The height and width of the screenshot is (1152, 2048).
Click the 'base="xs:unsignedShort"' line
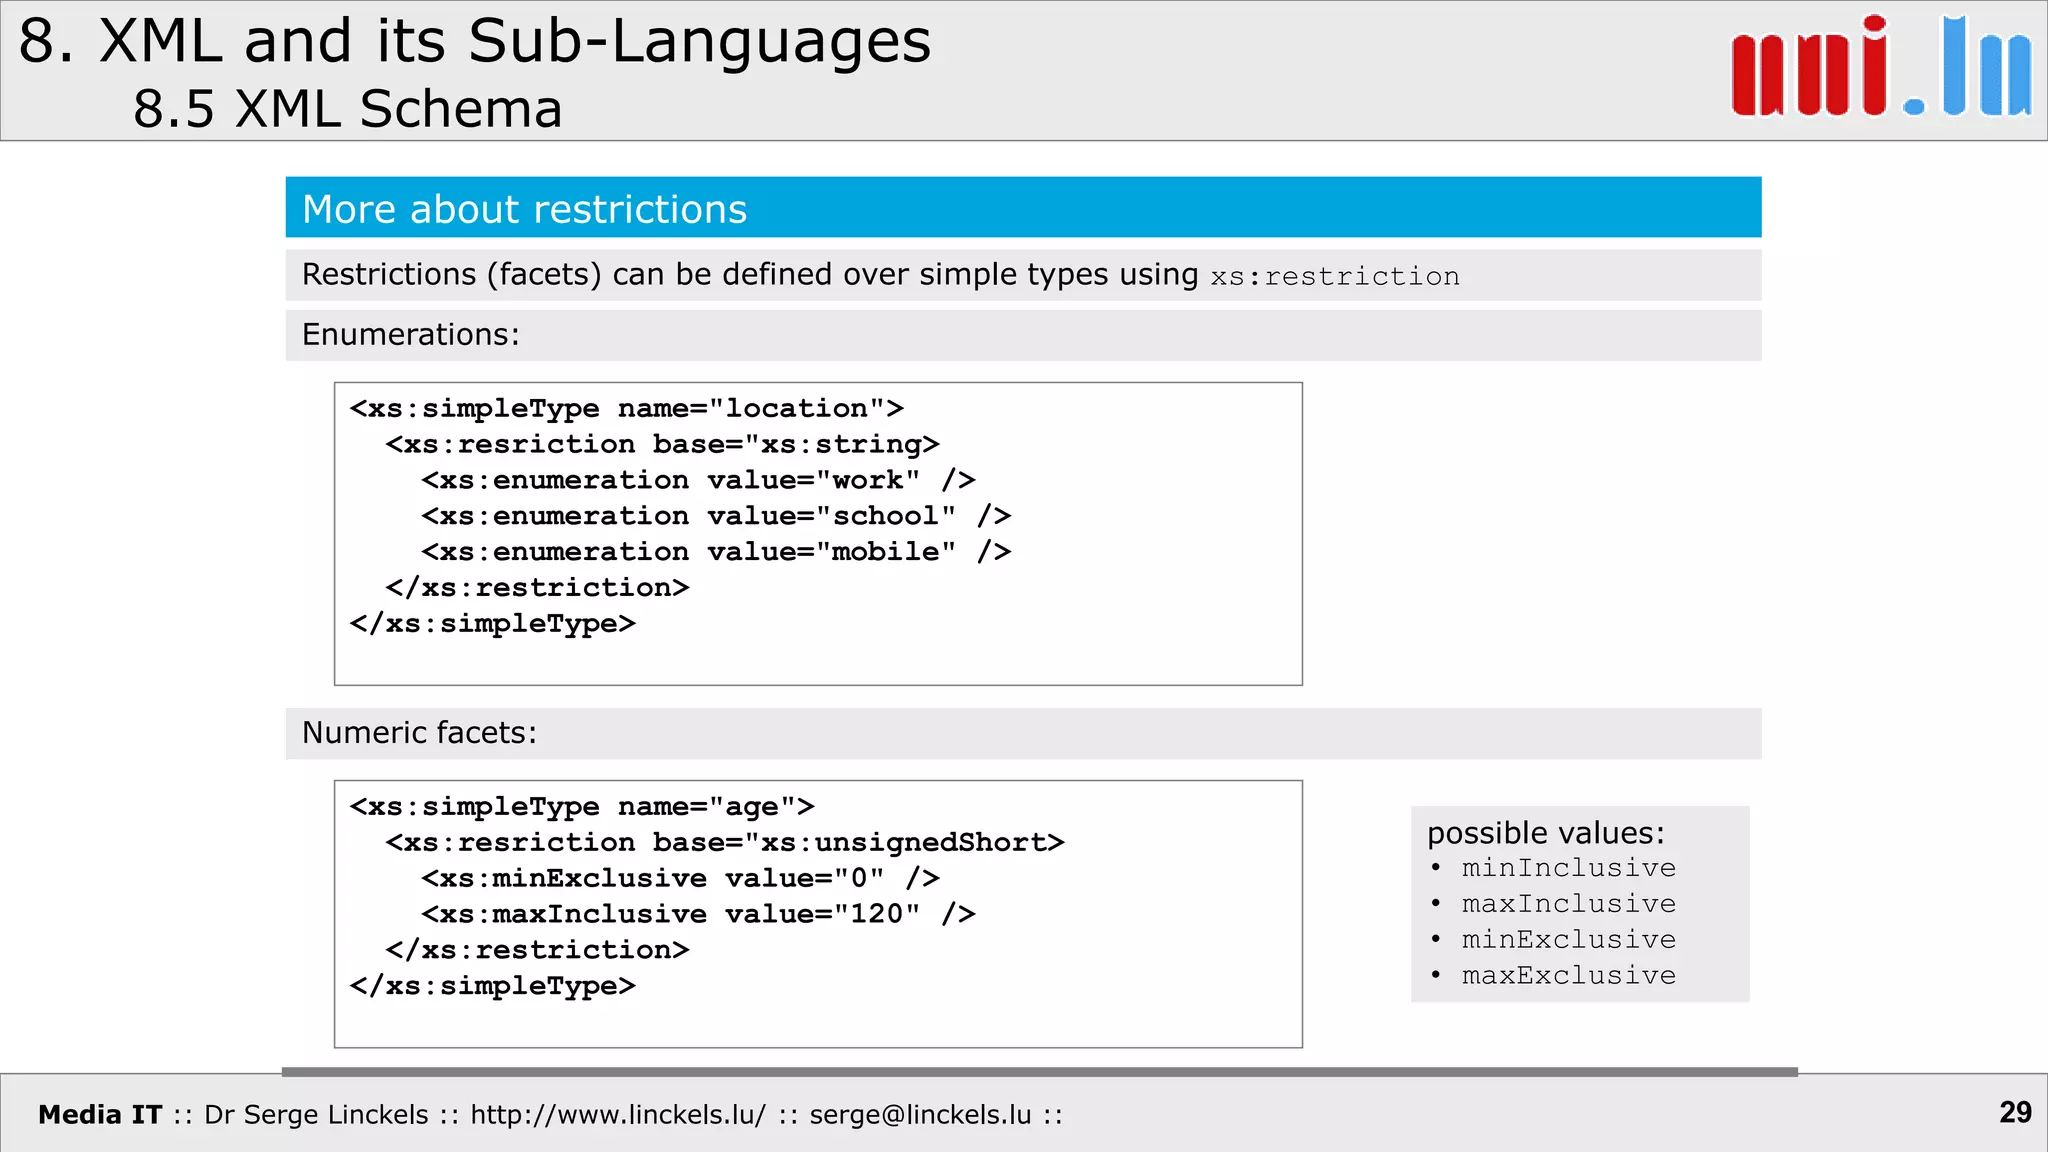click(x=725, y=842)
